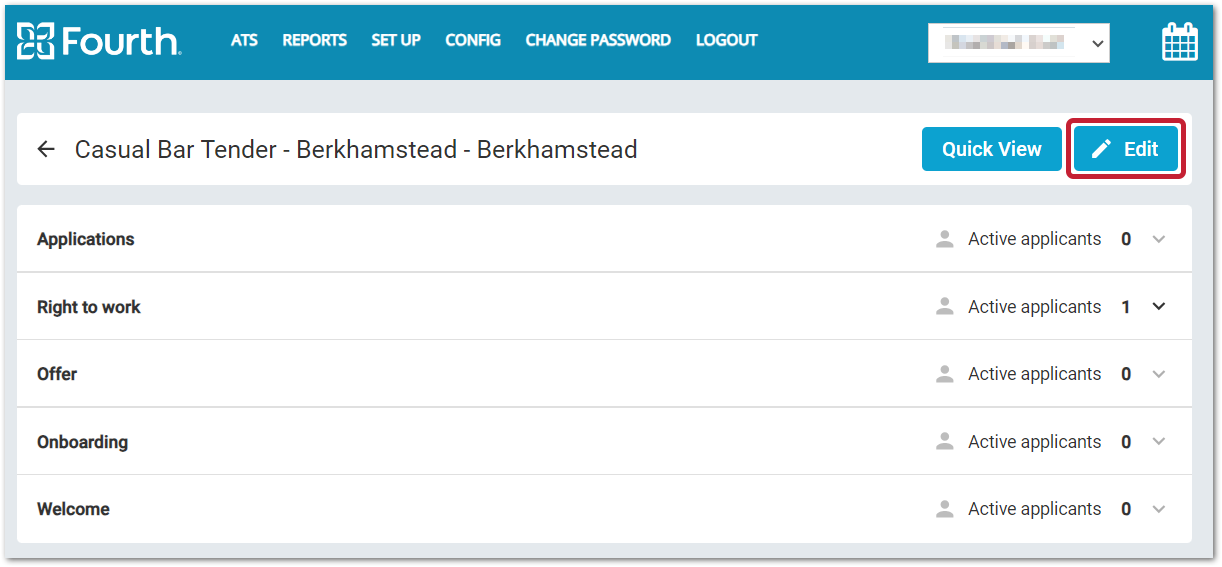This screenshot has width=1222, height=567.
Task: Expand the Right to work chevron
Action: point(1159,307)
